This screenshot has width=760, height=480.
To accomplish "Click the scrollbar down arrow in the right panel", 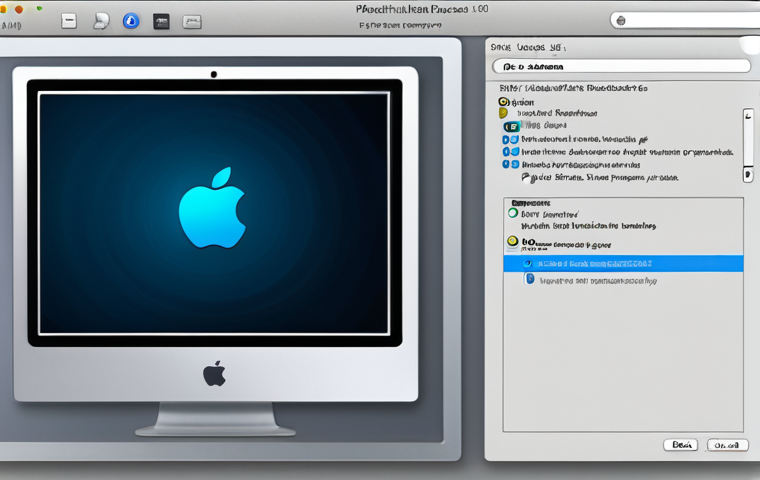I will coord(748,175).
